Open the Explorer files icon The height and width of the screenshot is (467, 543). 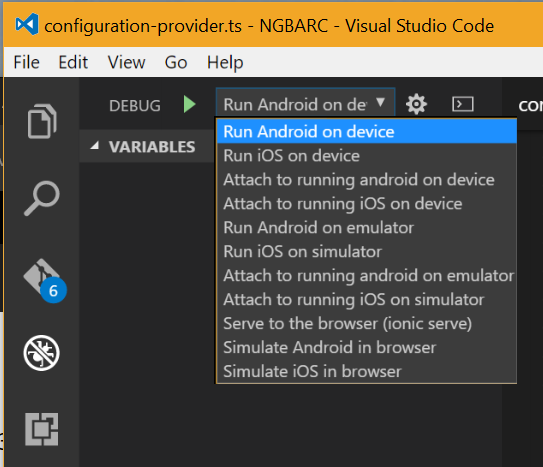pos(42,121)
